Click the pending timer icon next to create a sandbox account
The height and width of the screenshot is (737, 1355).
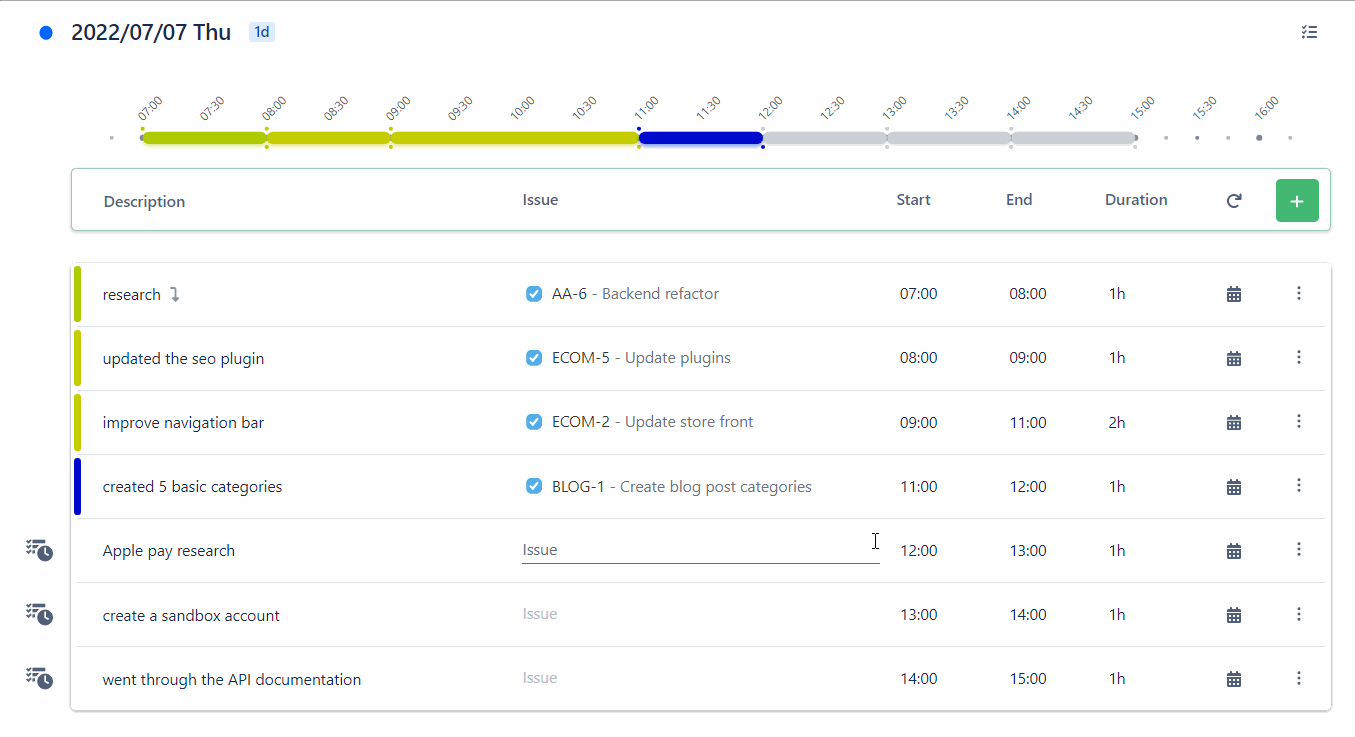(x=38, y=614)
